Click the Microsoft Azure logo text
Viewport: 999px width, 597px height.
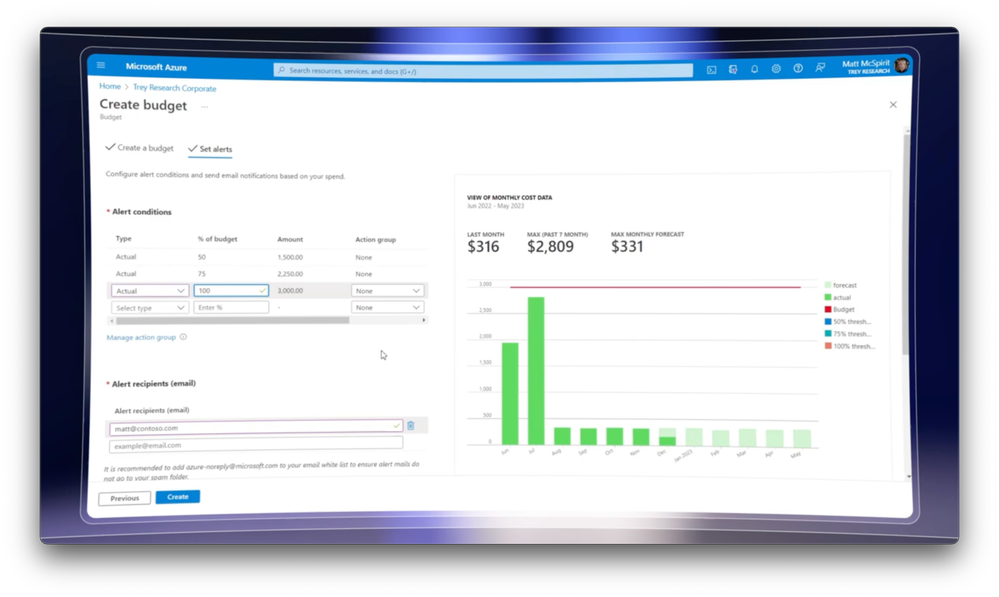point(156,67)
